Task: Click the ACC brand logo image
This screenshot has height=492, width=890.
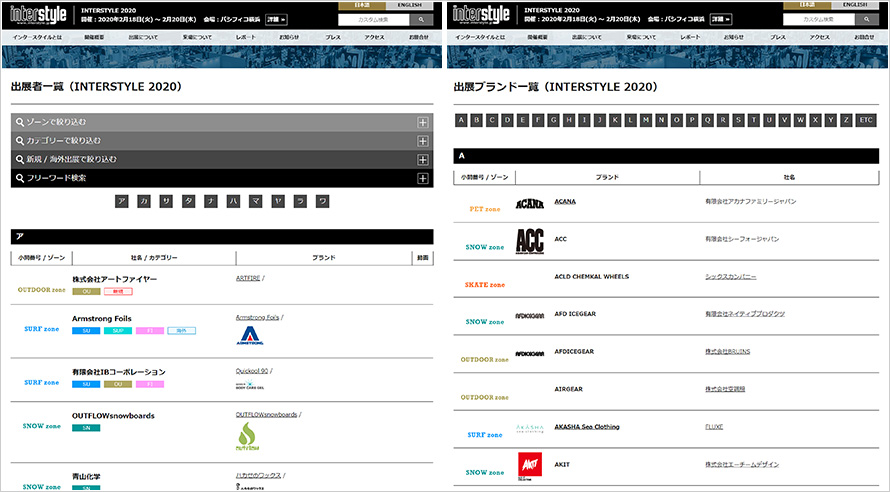Action: pyautogui.click(x=530, y=241)
